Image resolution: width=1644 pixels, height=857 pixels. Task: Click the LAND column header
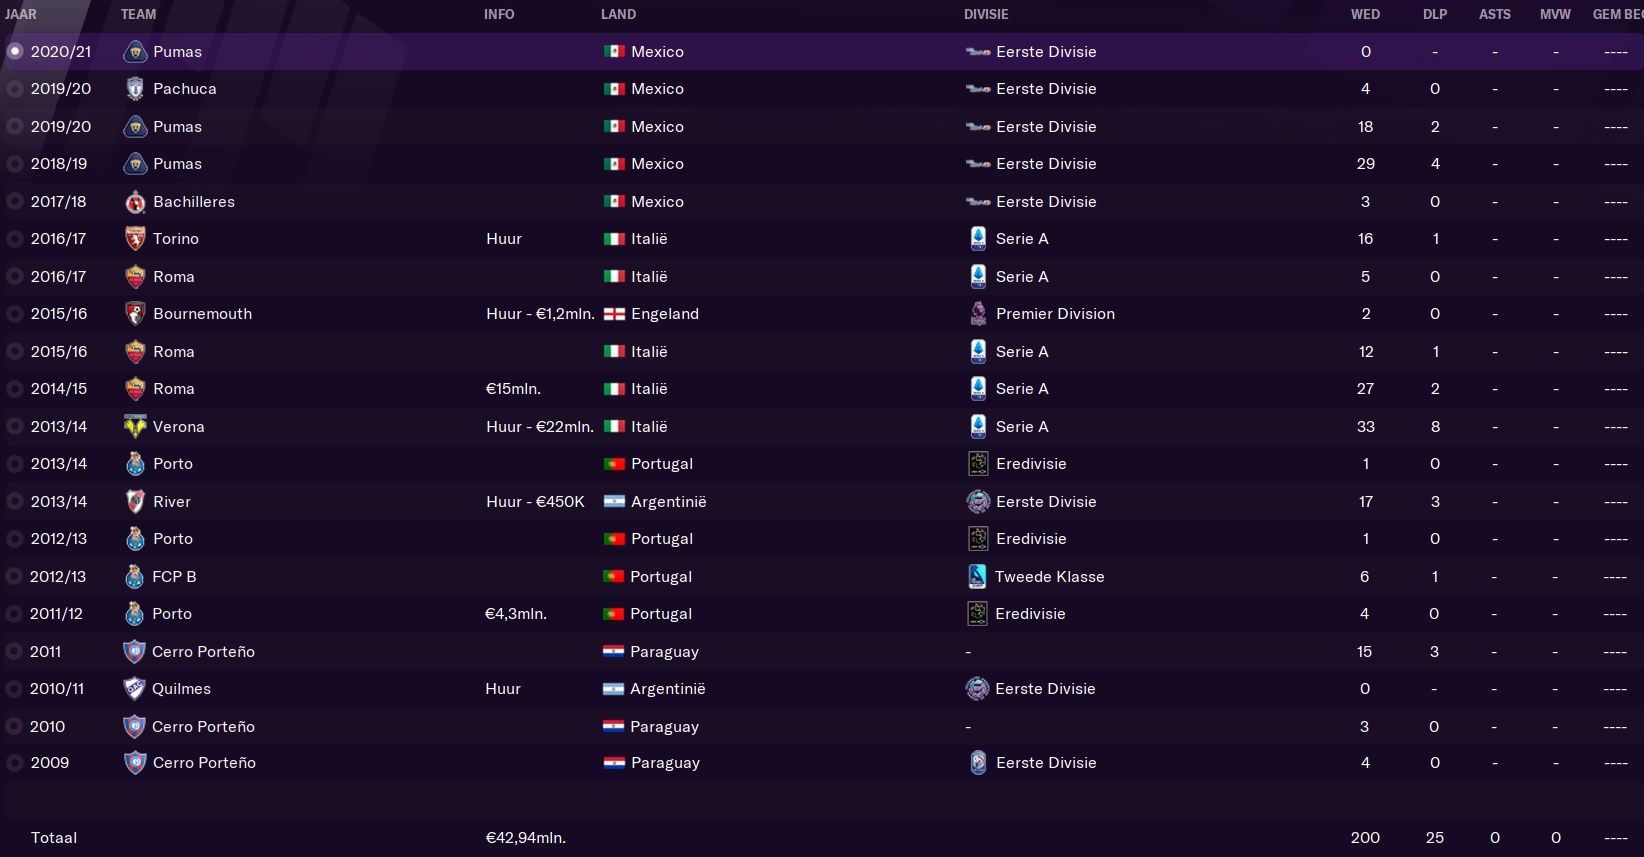coord(618,14)
